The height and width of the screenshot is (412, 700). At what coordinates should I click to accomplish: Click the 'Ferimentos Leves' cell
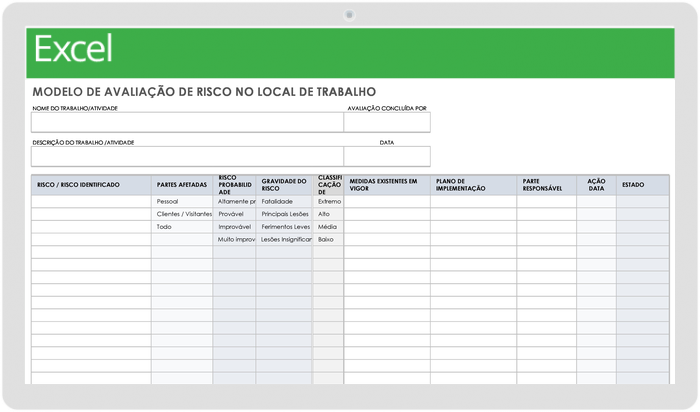(284, 227)
